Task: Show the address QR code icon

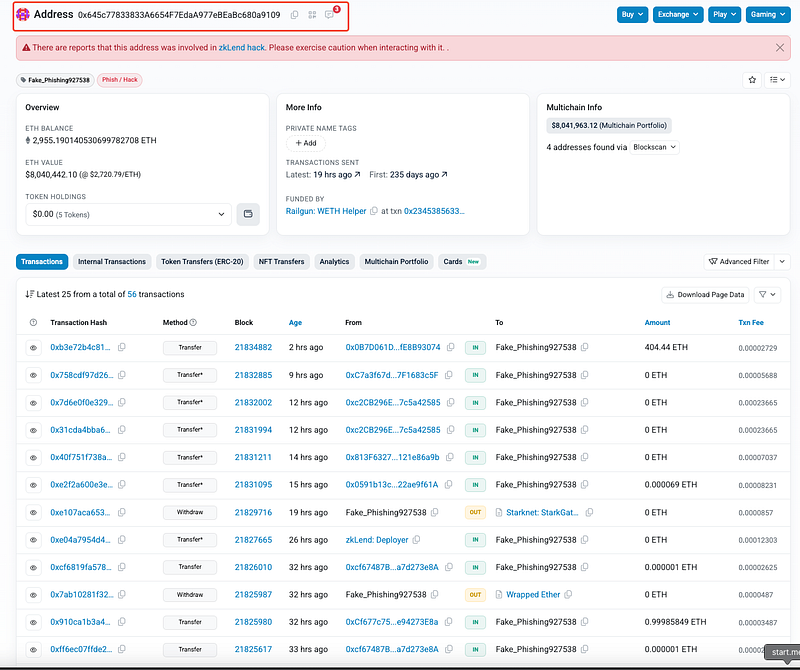Action: coord(312,15)
